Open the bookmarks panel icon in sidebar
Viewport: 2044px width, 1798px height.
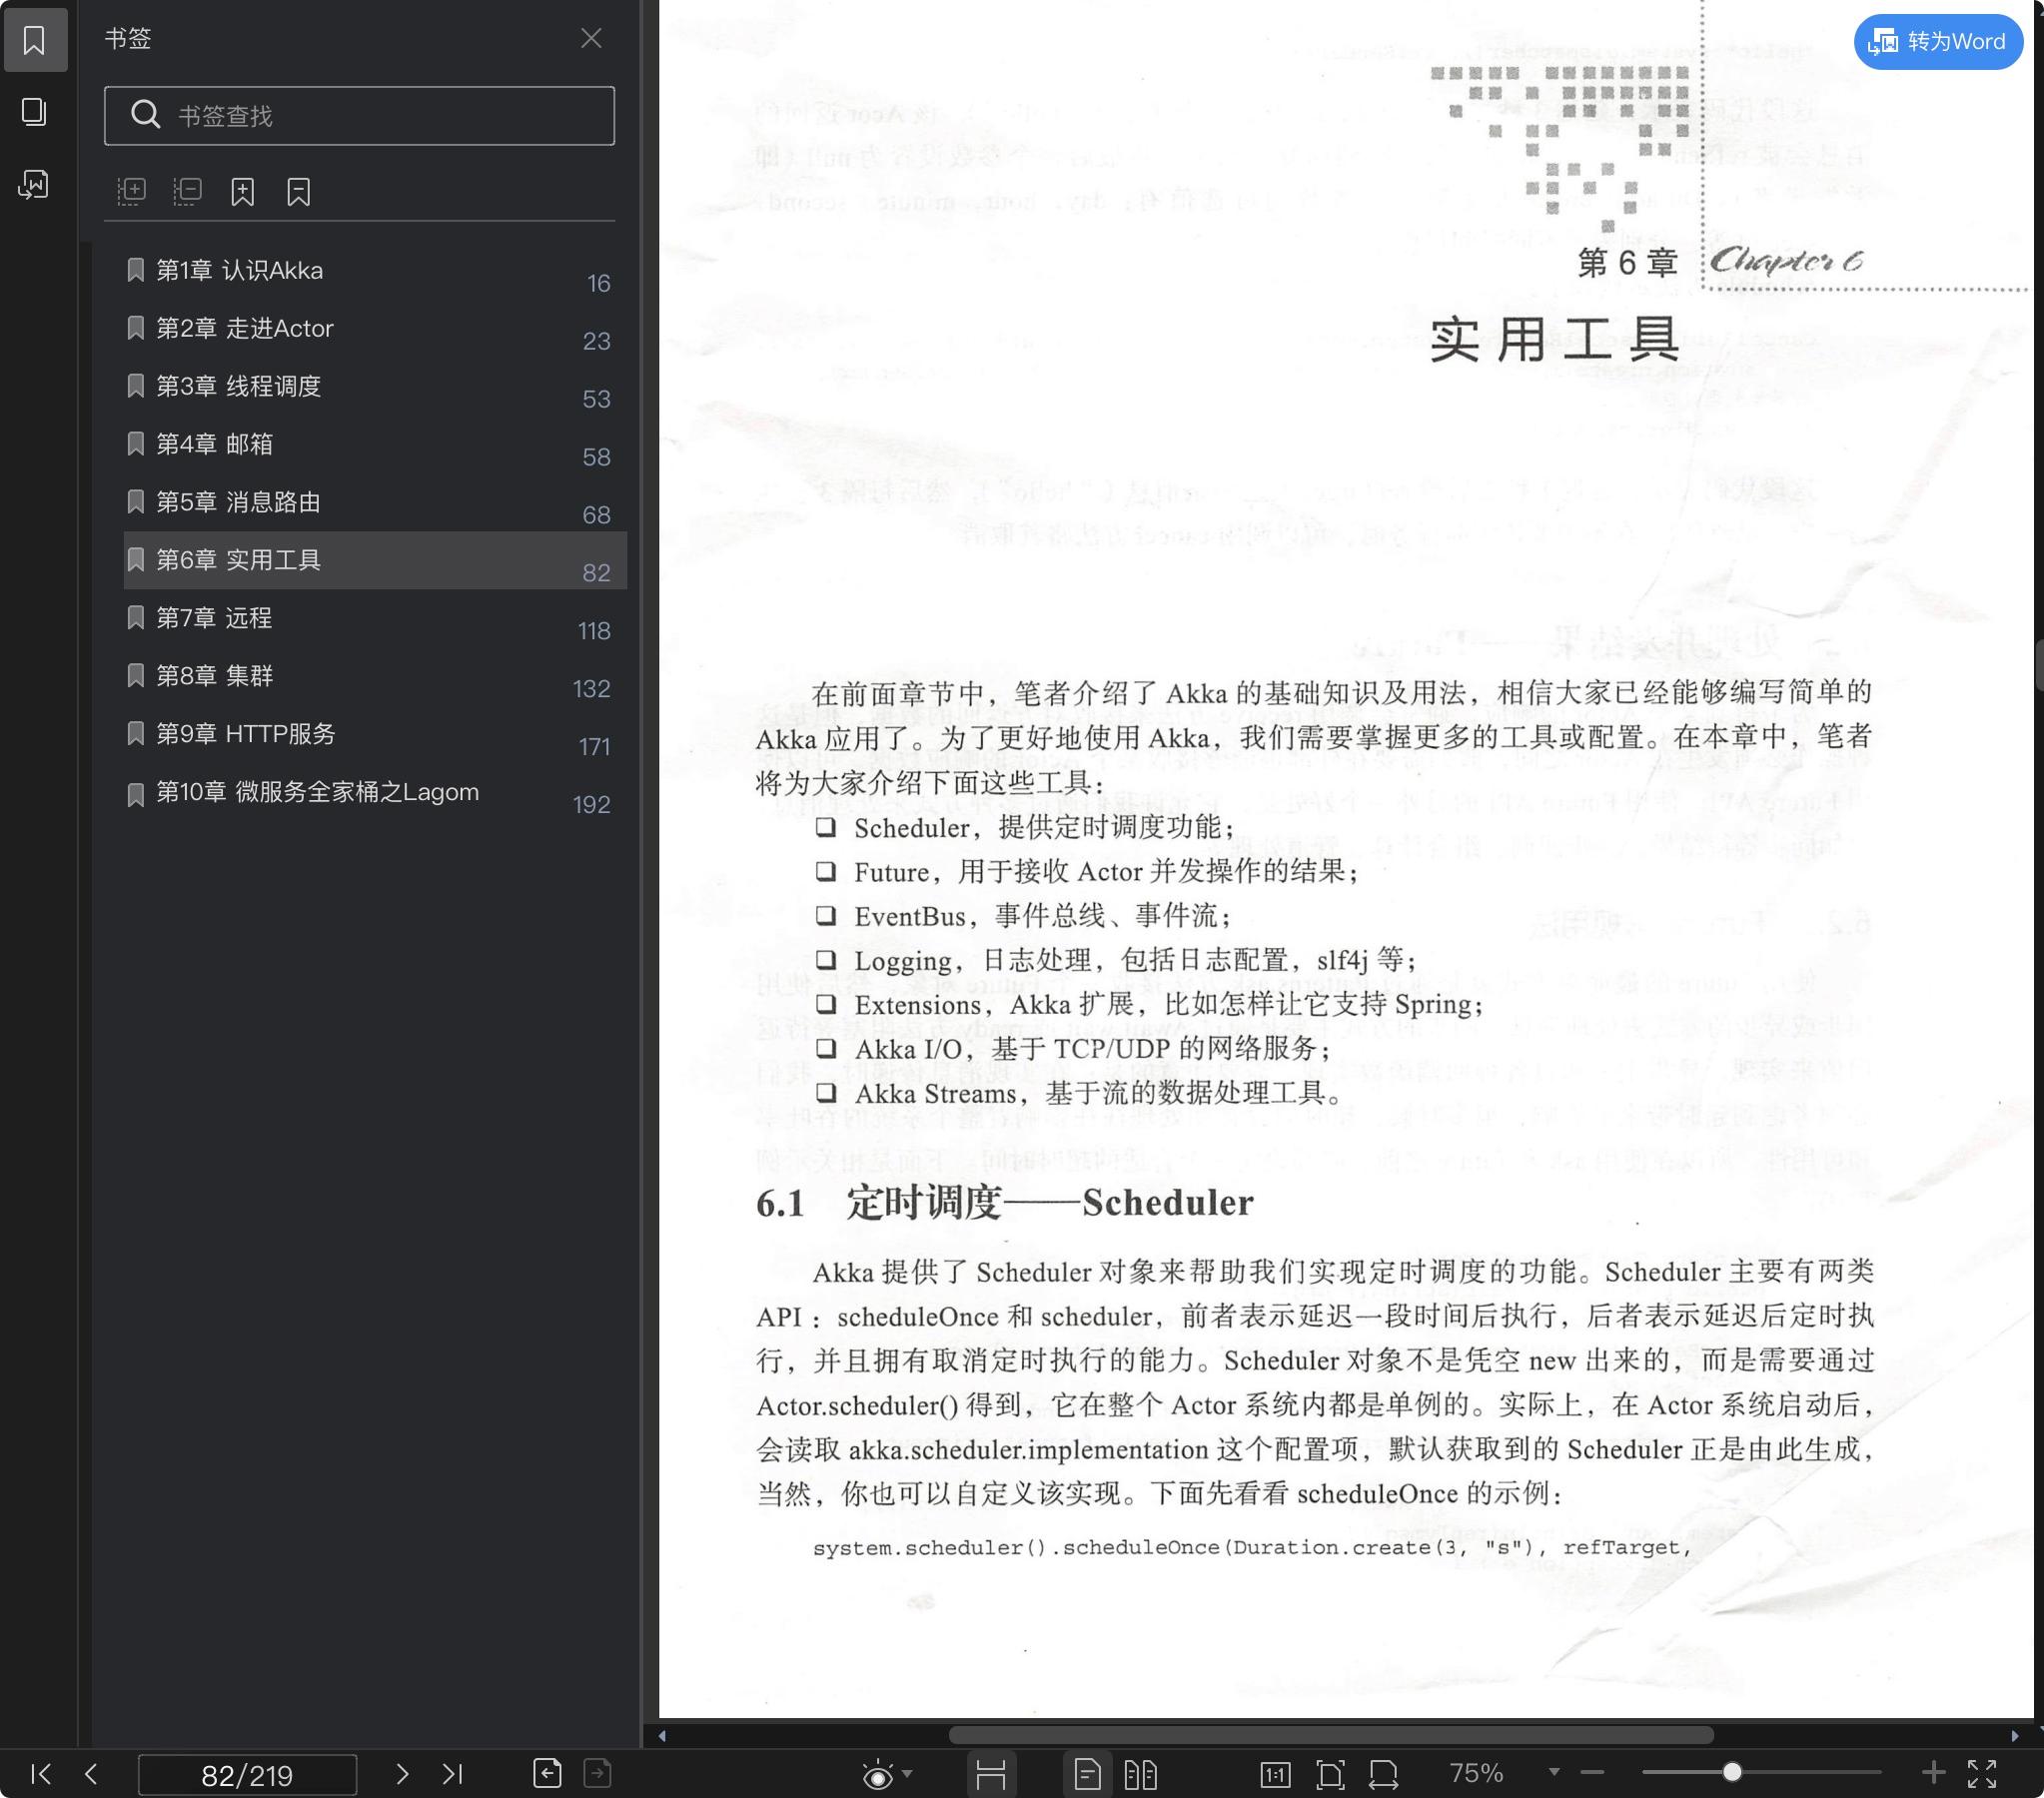[x=34, y=40]
